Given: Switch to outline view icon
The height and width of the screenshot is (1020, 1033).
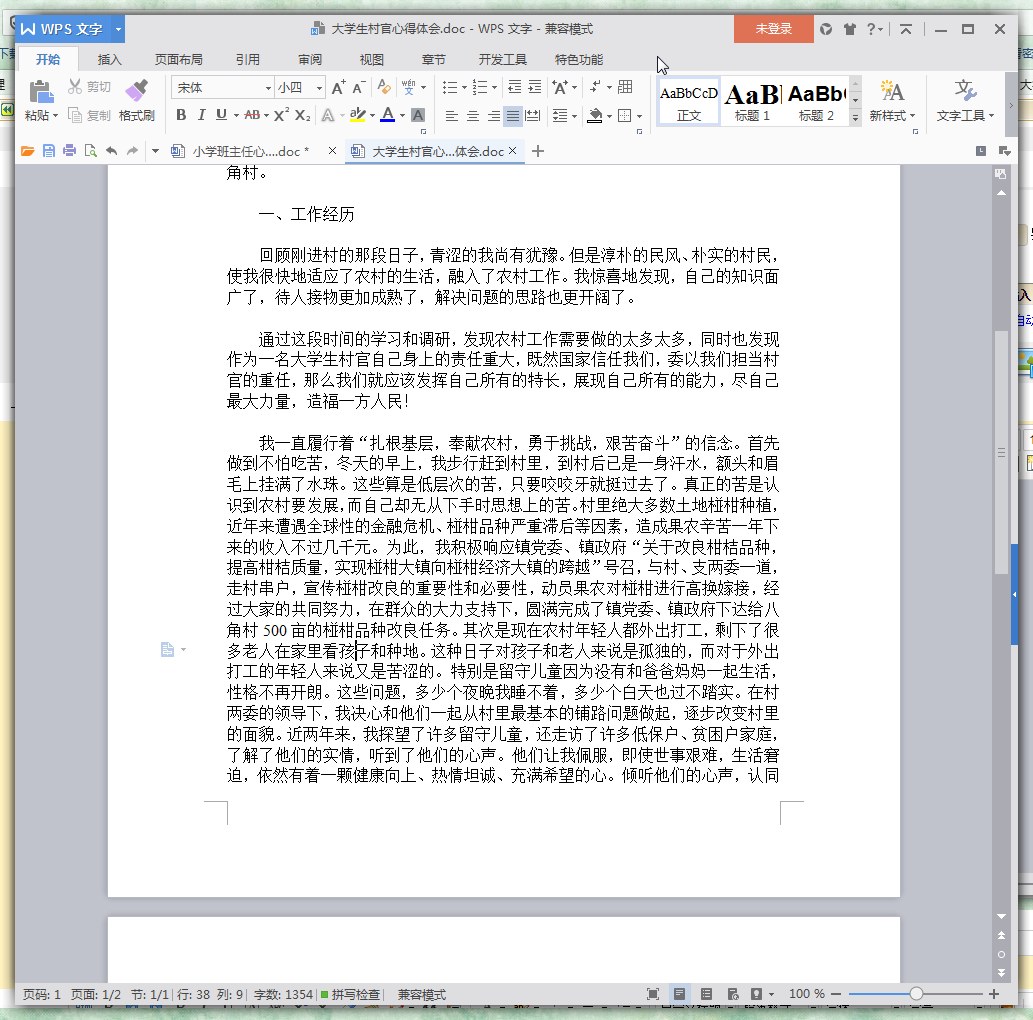Looking at the screenshot, I should (x=706, y=994).
